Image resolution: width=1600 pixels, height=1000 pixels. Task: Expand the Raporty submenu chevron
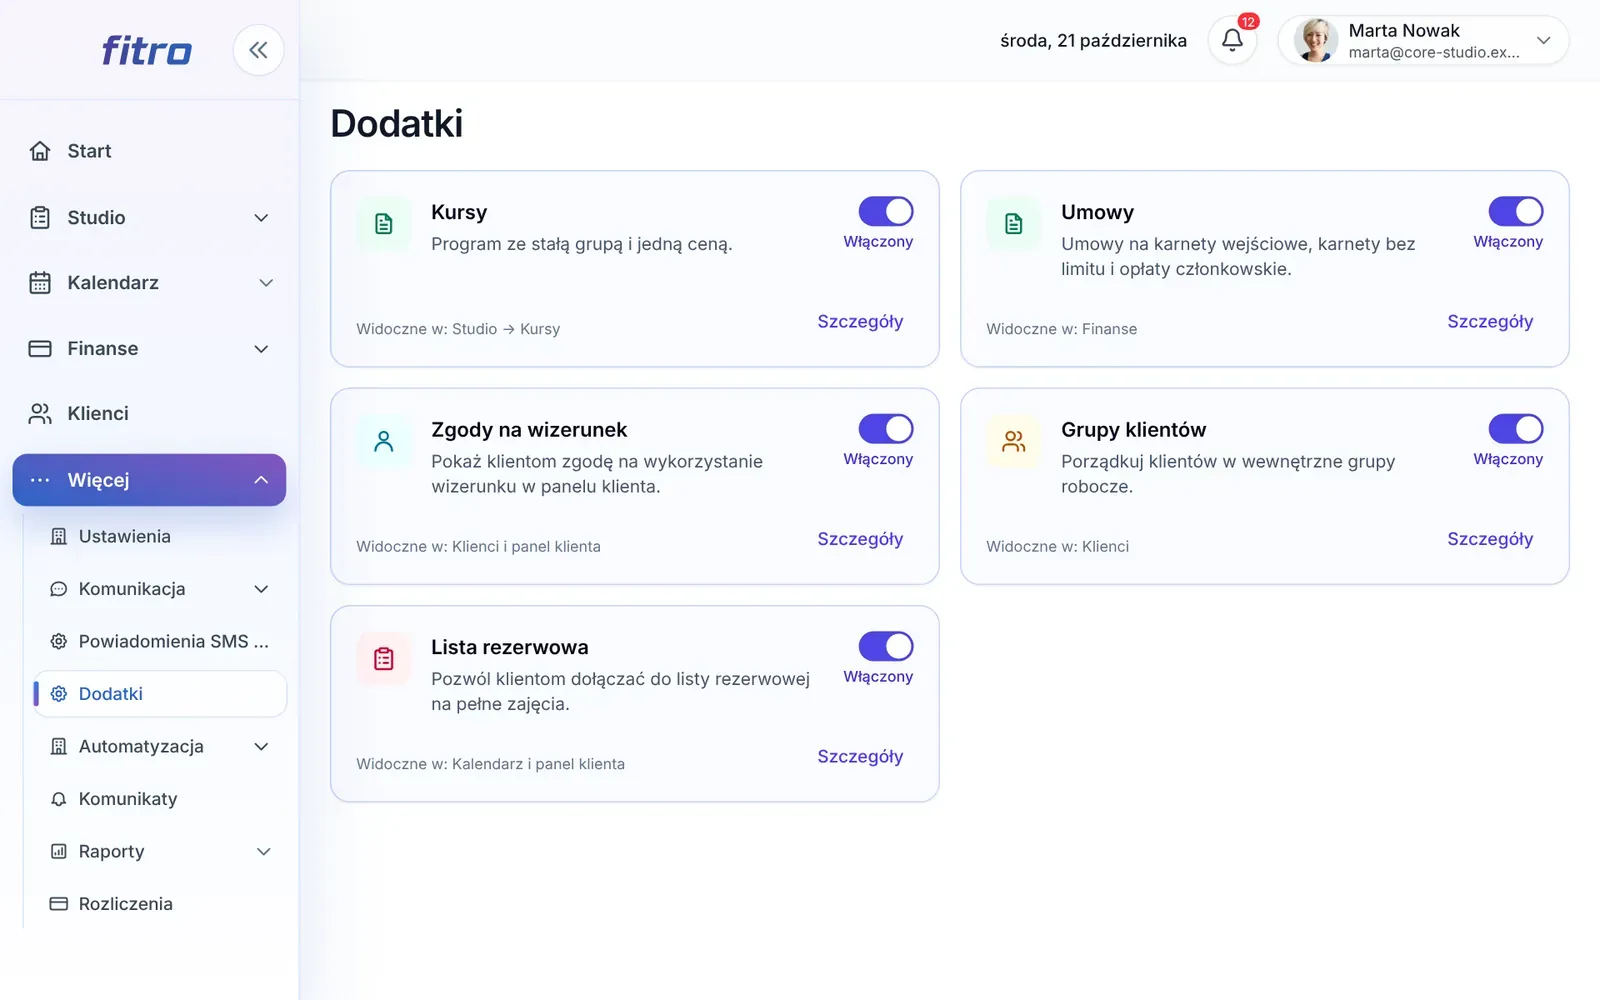pyautogui.click(x=264, y=852)
